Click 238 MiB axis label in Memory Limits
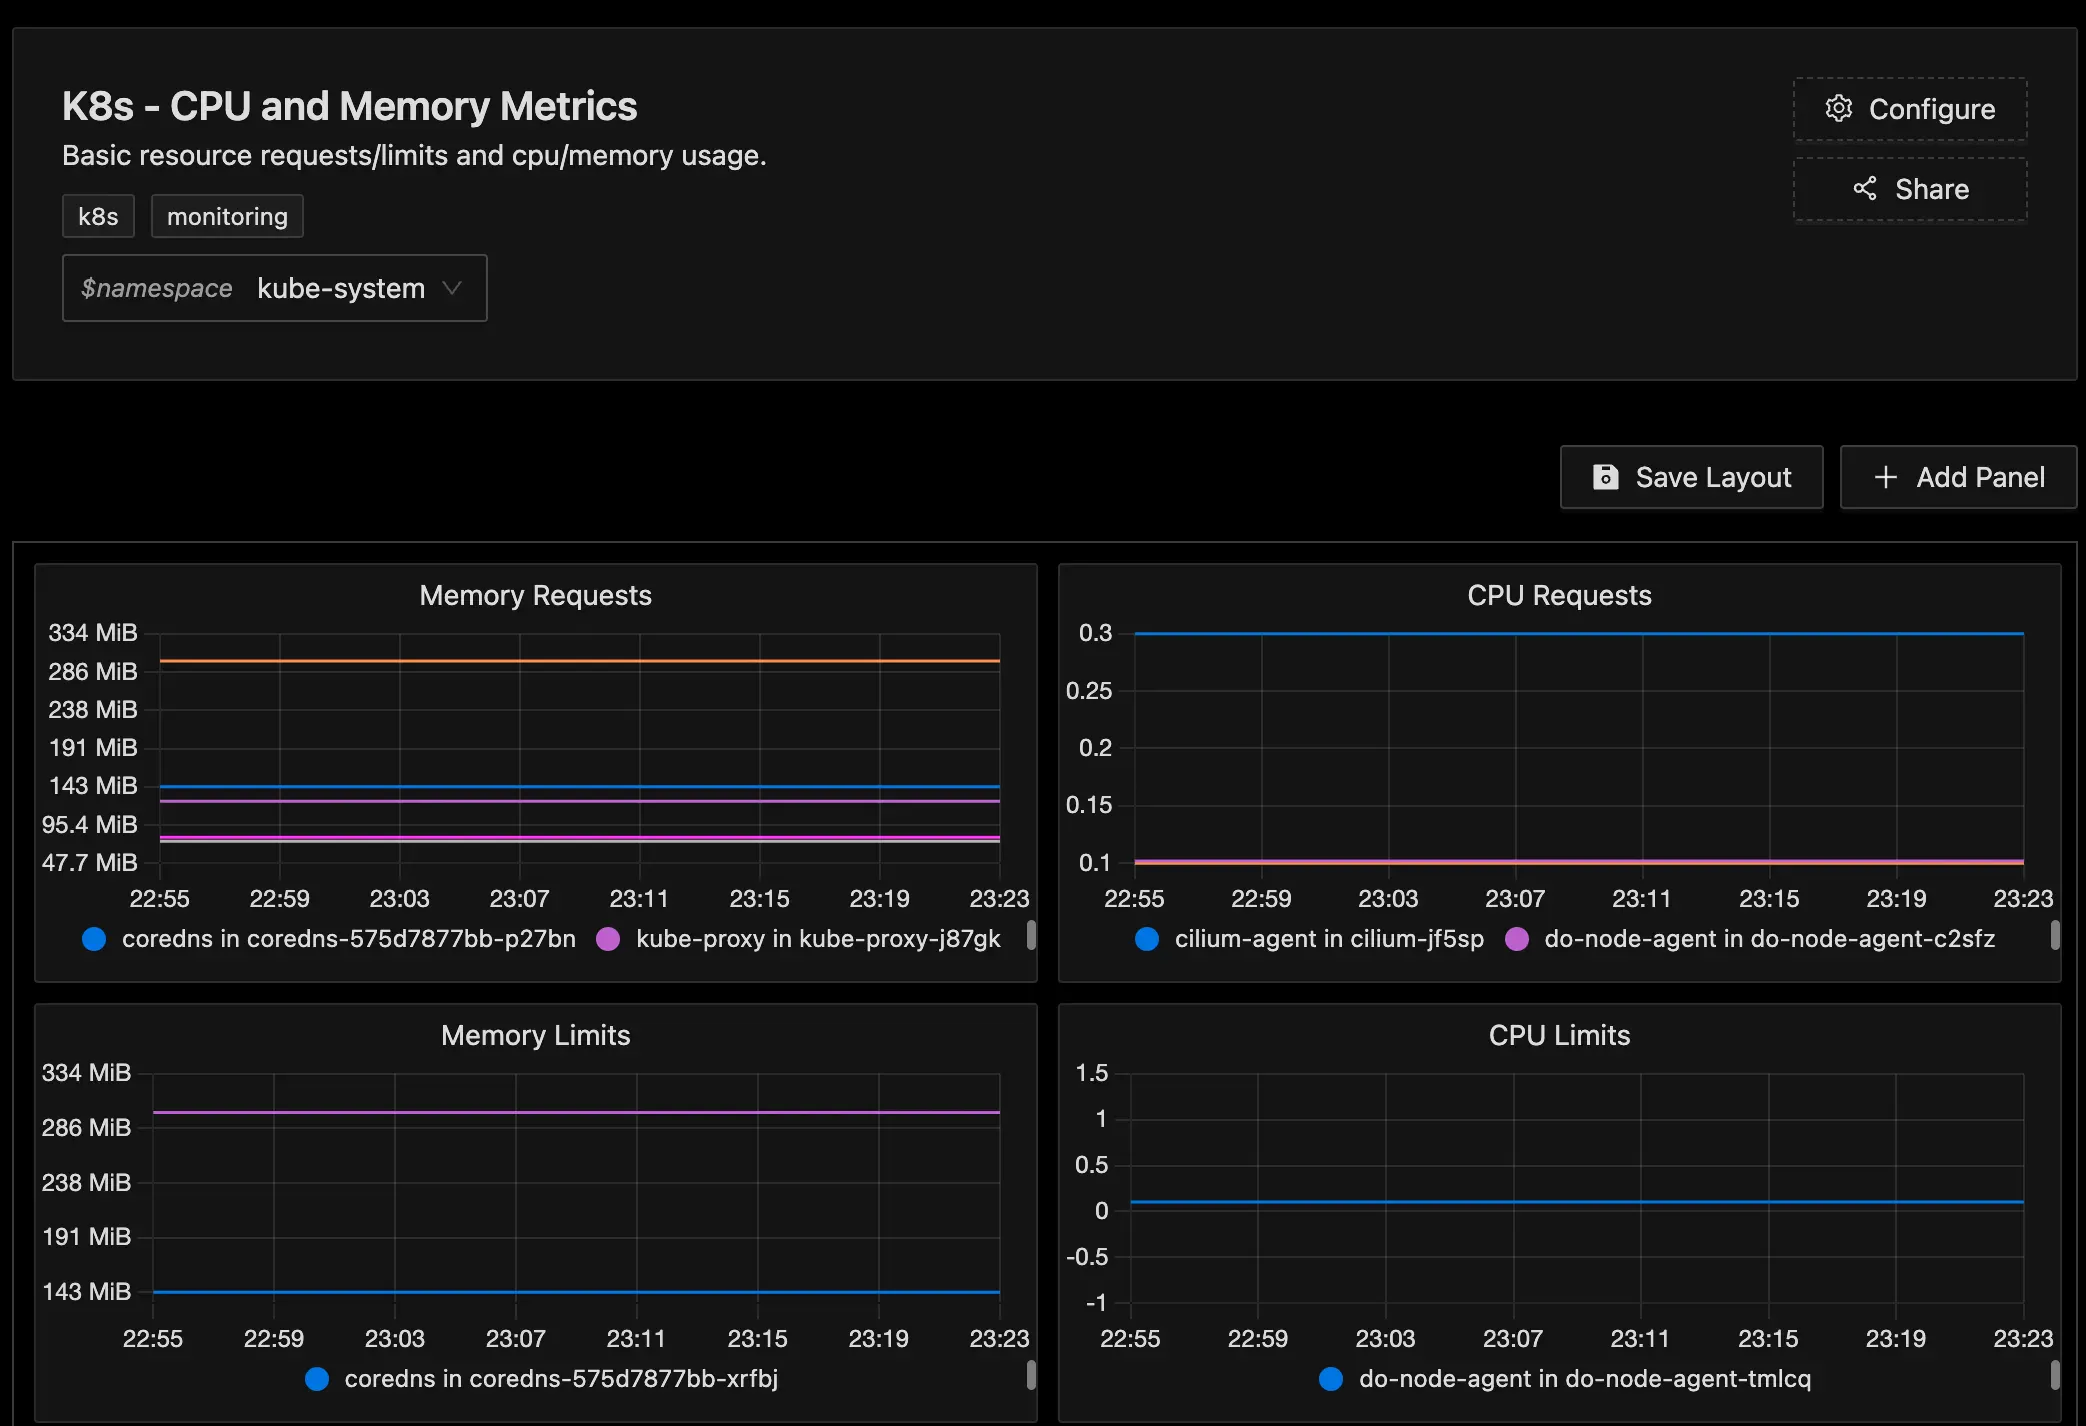This screenshot has height=1426, width=2086. coord(86,1182)
